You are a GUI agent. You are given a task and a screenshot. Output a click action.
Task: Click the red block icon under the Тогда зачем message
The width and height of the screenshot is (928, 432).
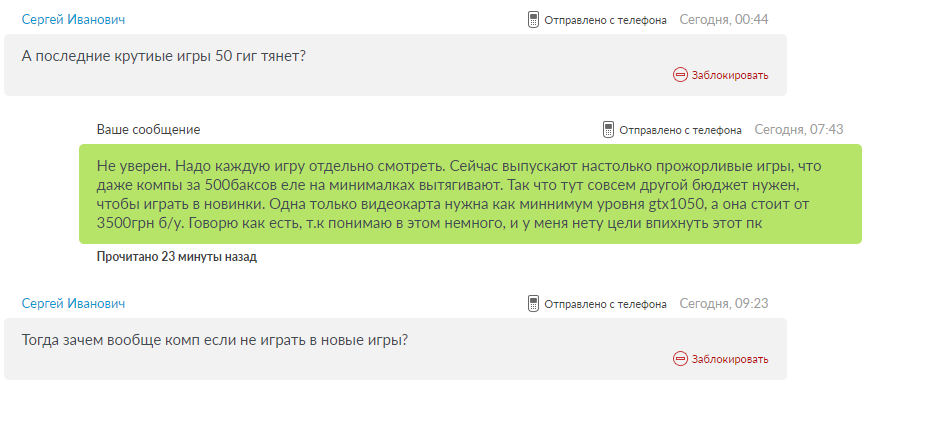point(680,359)
